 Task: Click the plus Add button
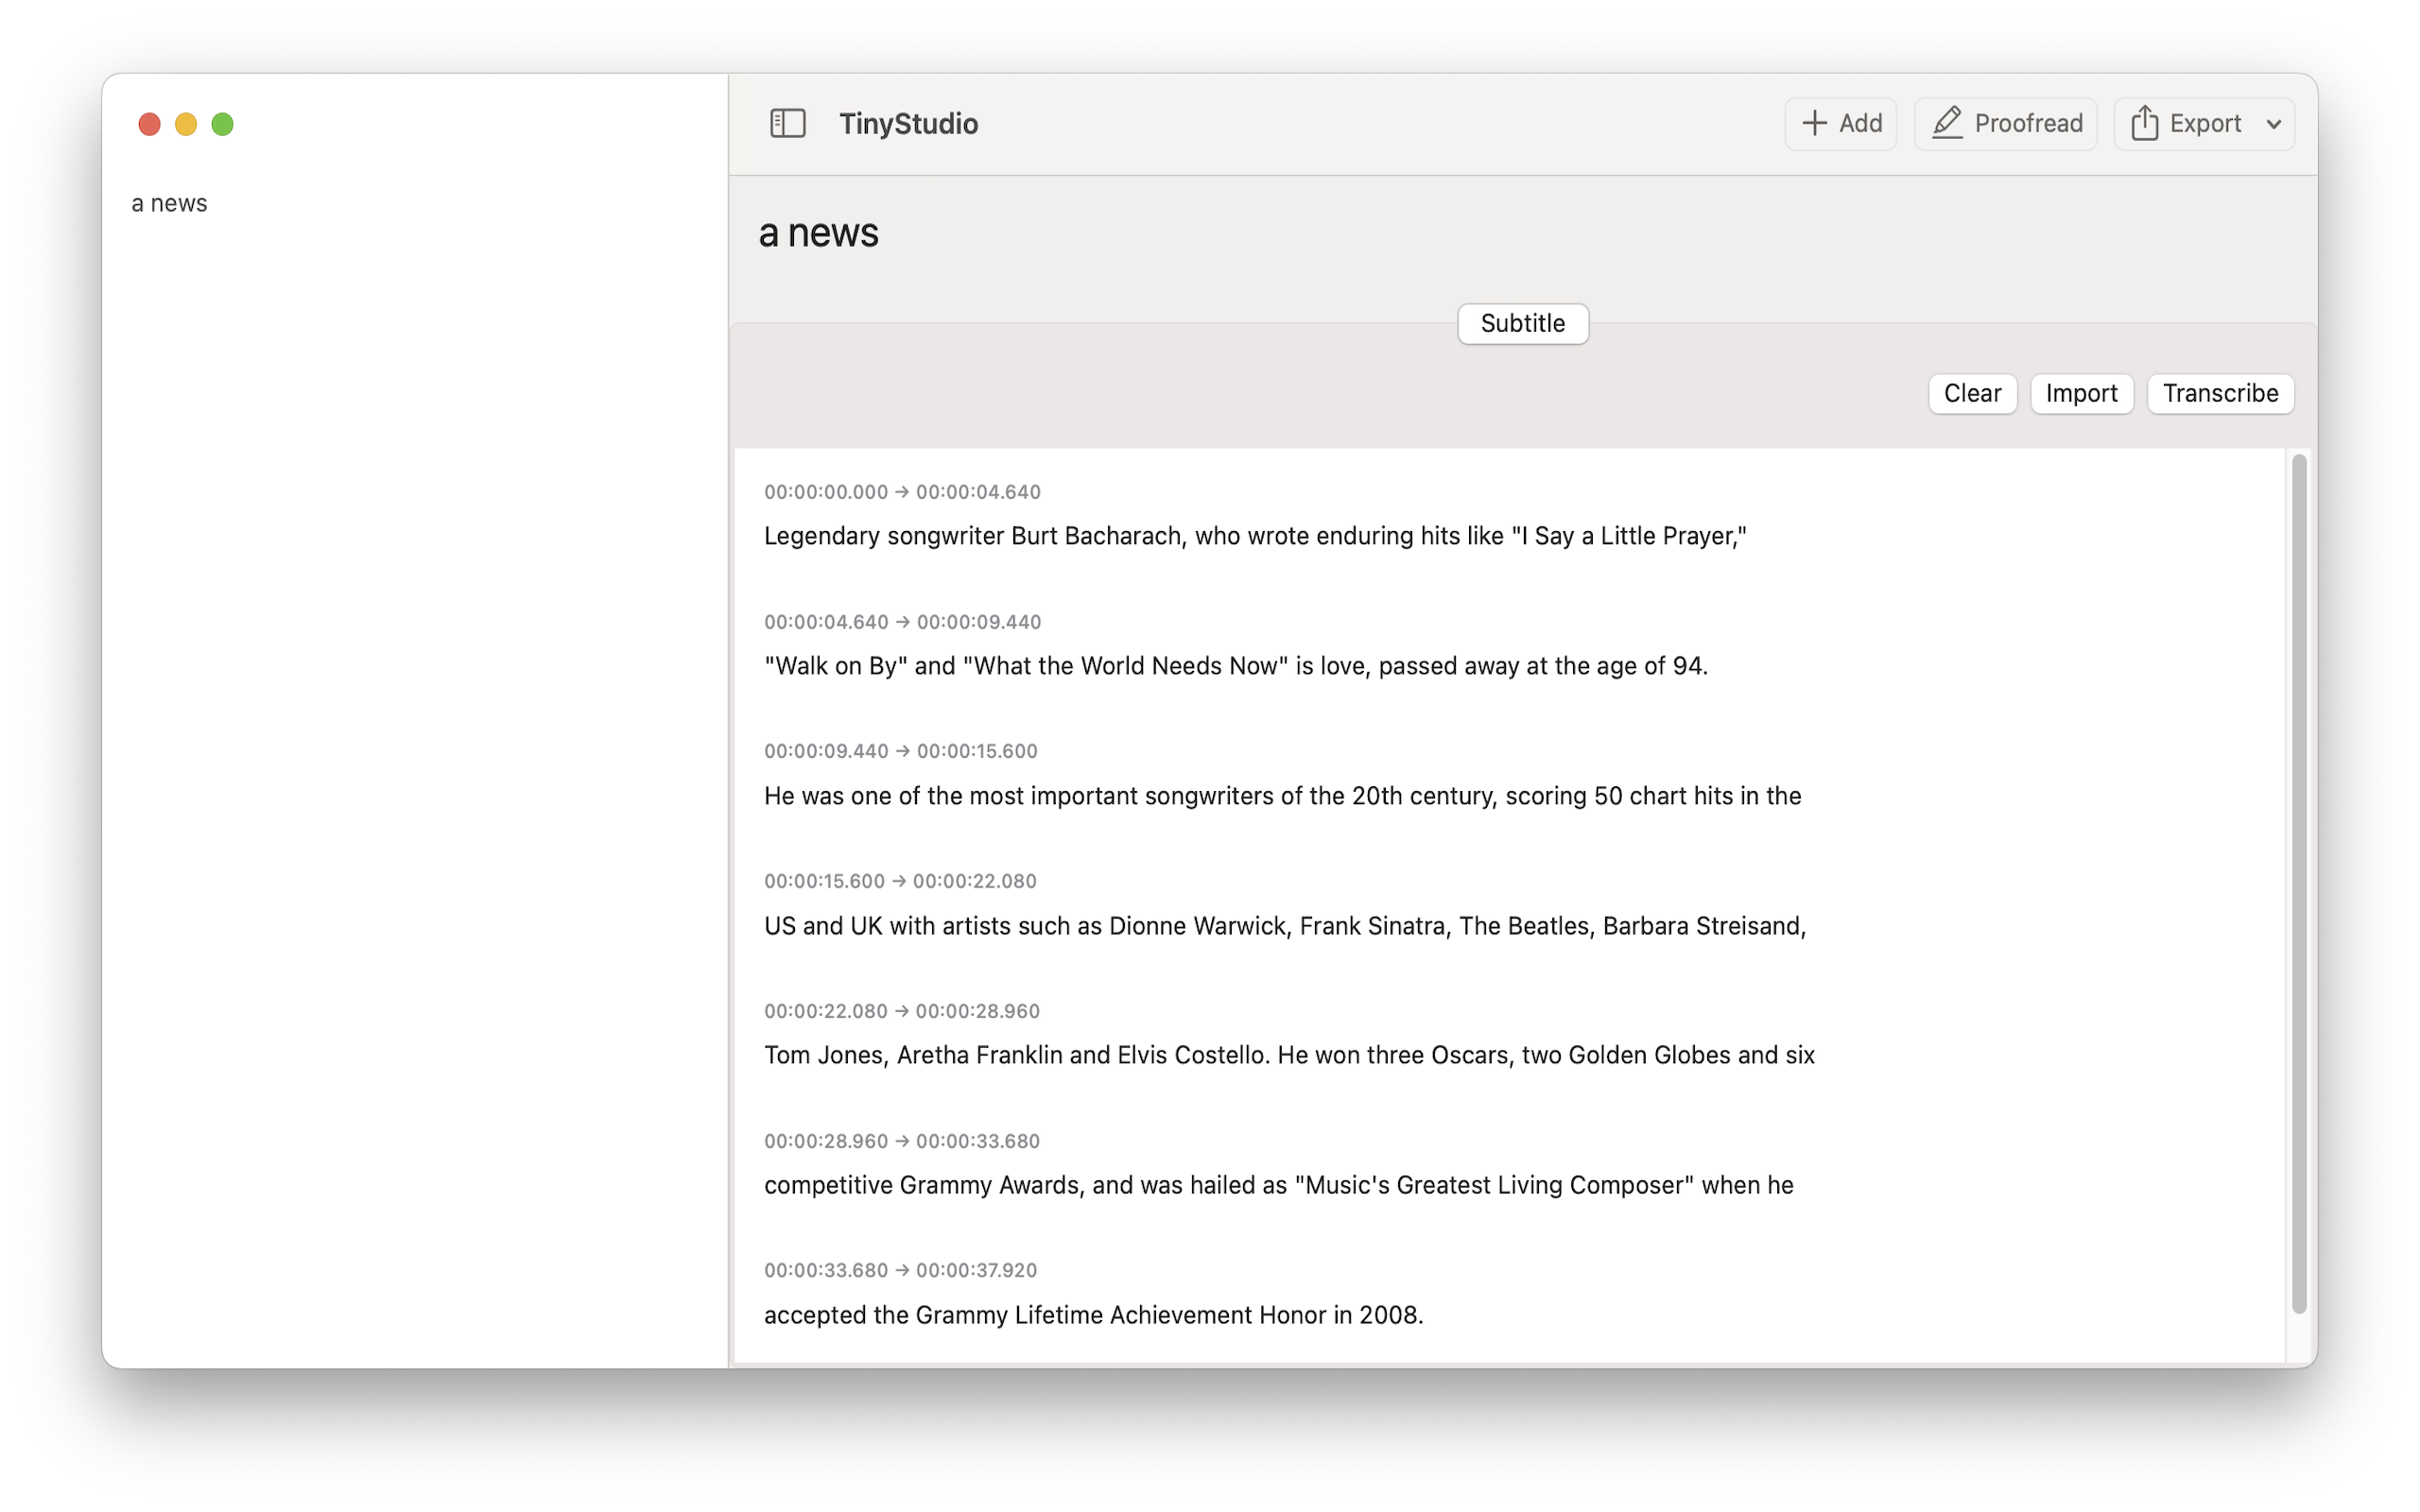tap(1840, 124)
